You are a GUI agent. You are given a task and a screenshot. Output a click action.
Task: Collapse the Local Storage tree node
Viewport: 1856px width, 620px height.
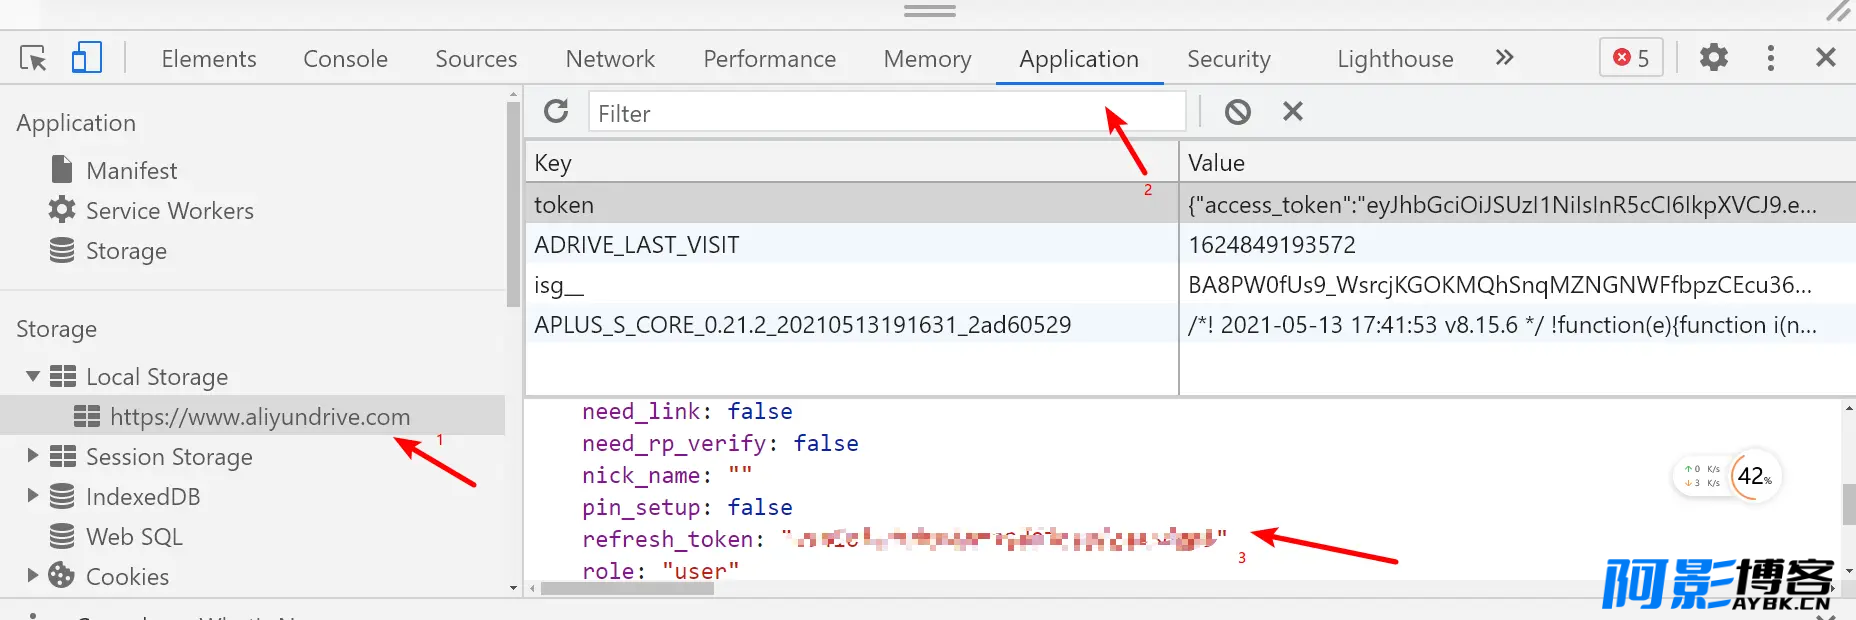(x=33, y=376)
